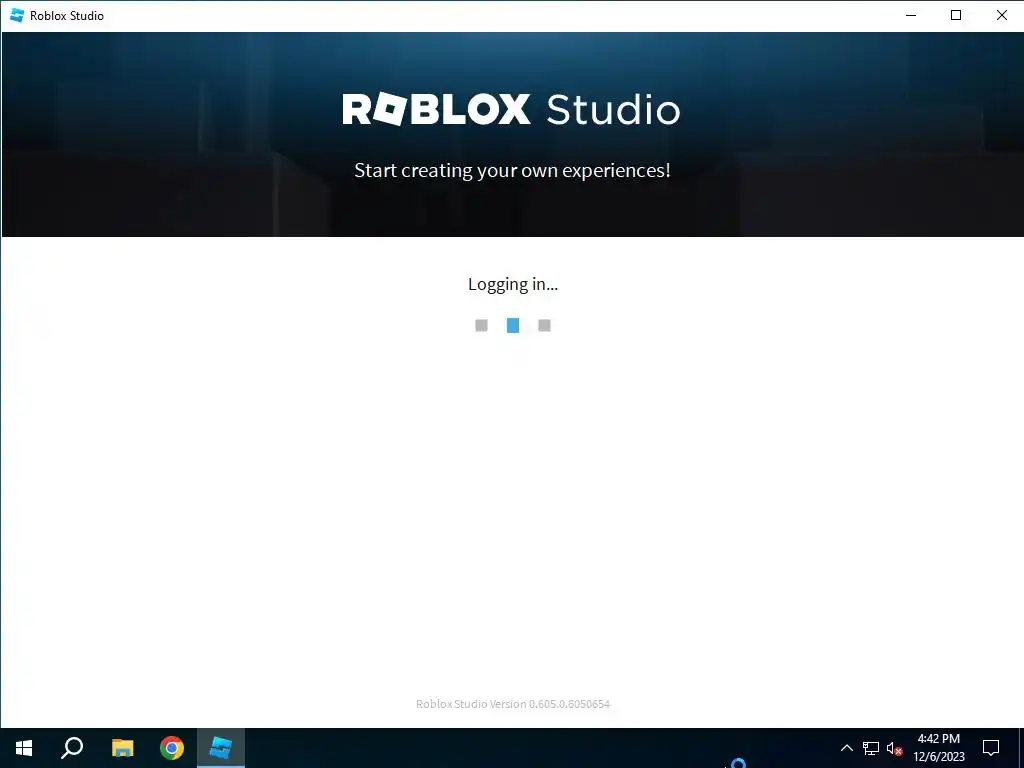Maximize the Roblox Studio window
Screen dimensions: 1024x768
click(955, 15)
